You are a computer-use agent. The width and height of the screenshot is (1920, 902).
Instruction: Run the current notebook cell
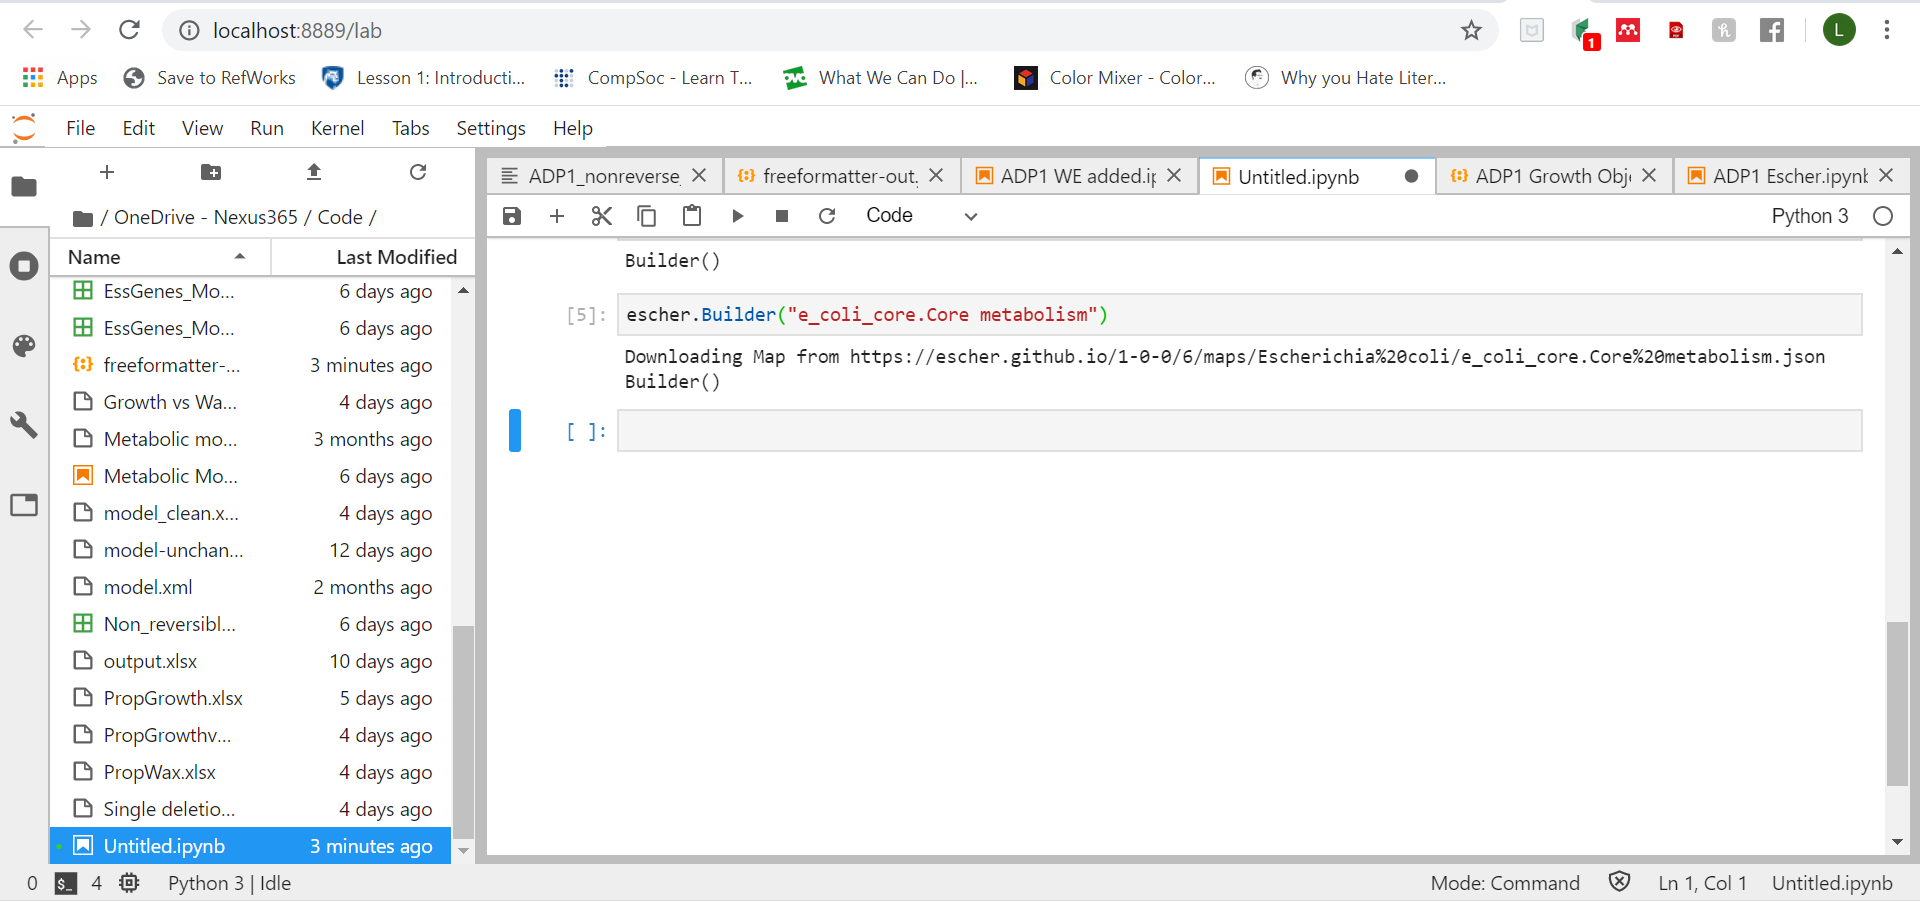[x=738, y=215]
